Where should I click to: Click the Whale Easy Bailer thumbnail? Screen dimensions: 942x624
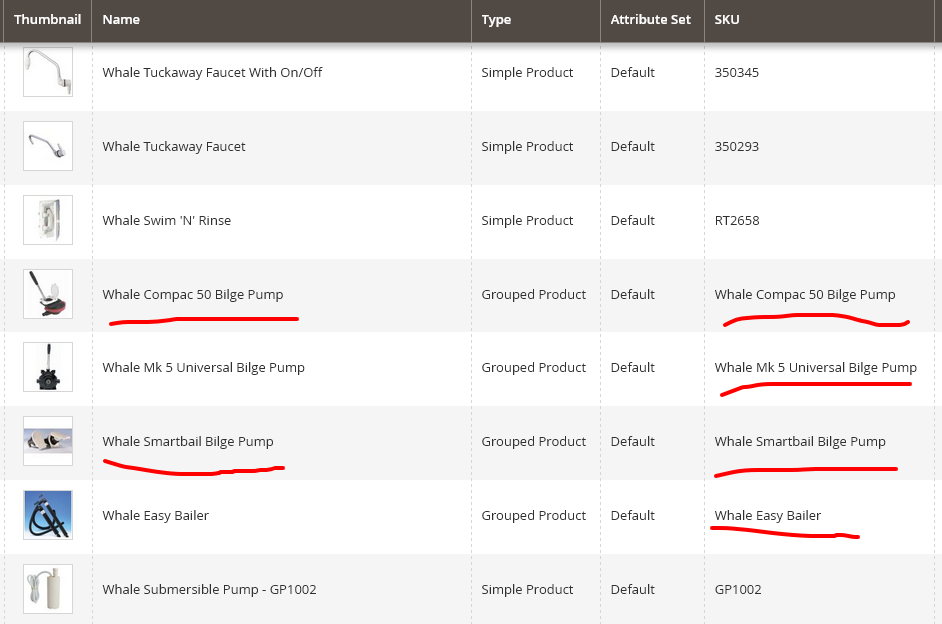tap(47, 514)
